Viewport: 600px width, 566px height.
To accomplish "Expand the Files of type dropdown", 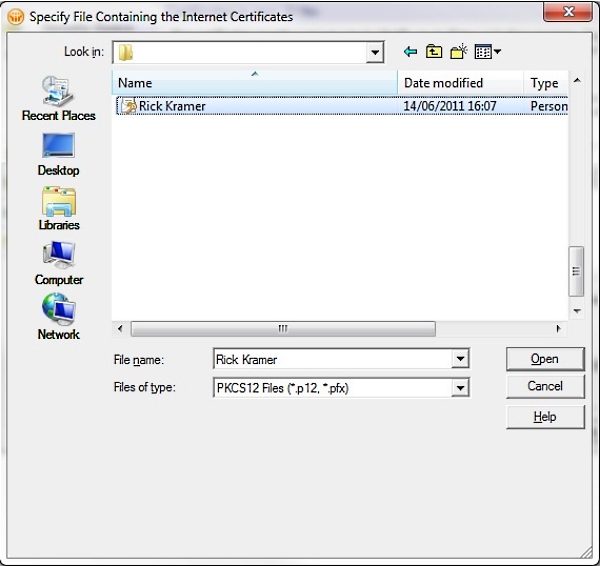I will 460,388.
